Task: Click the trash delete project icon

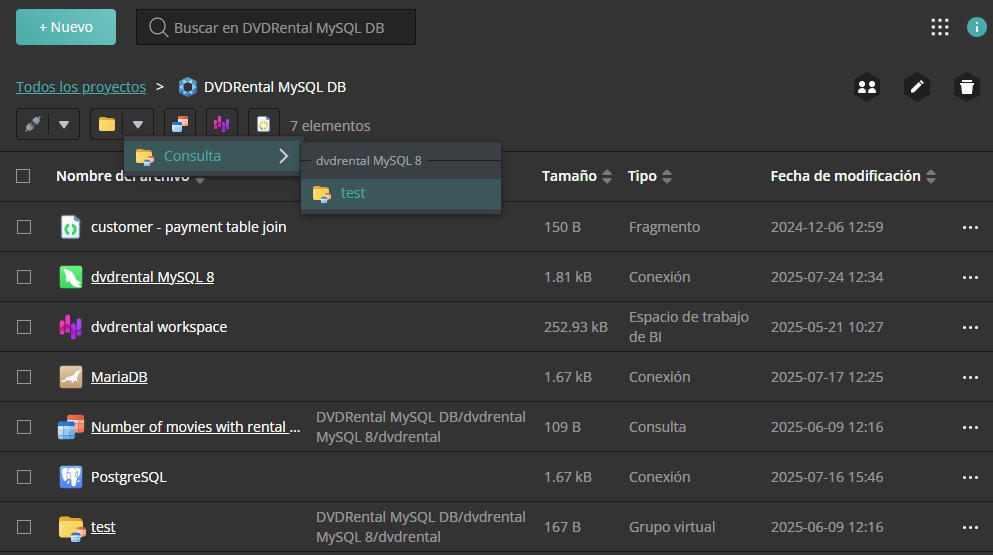Action: [965, 87]
